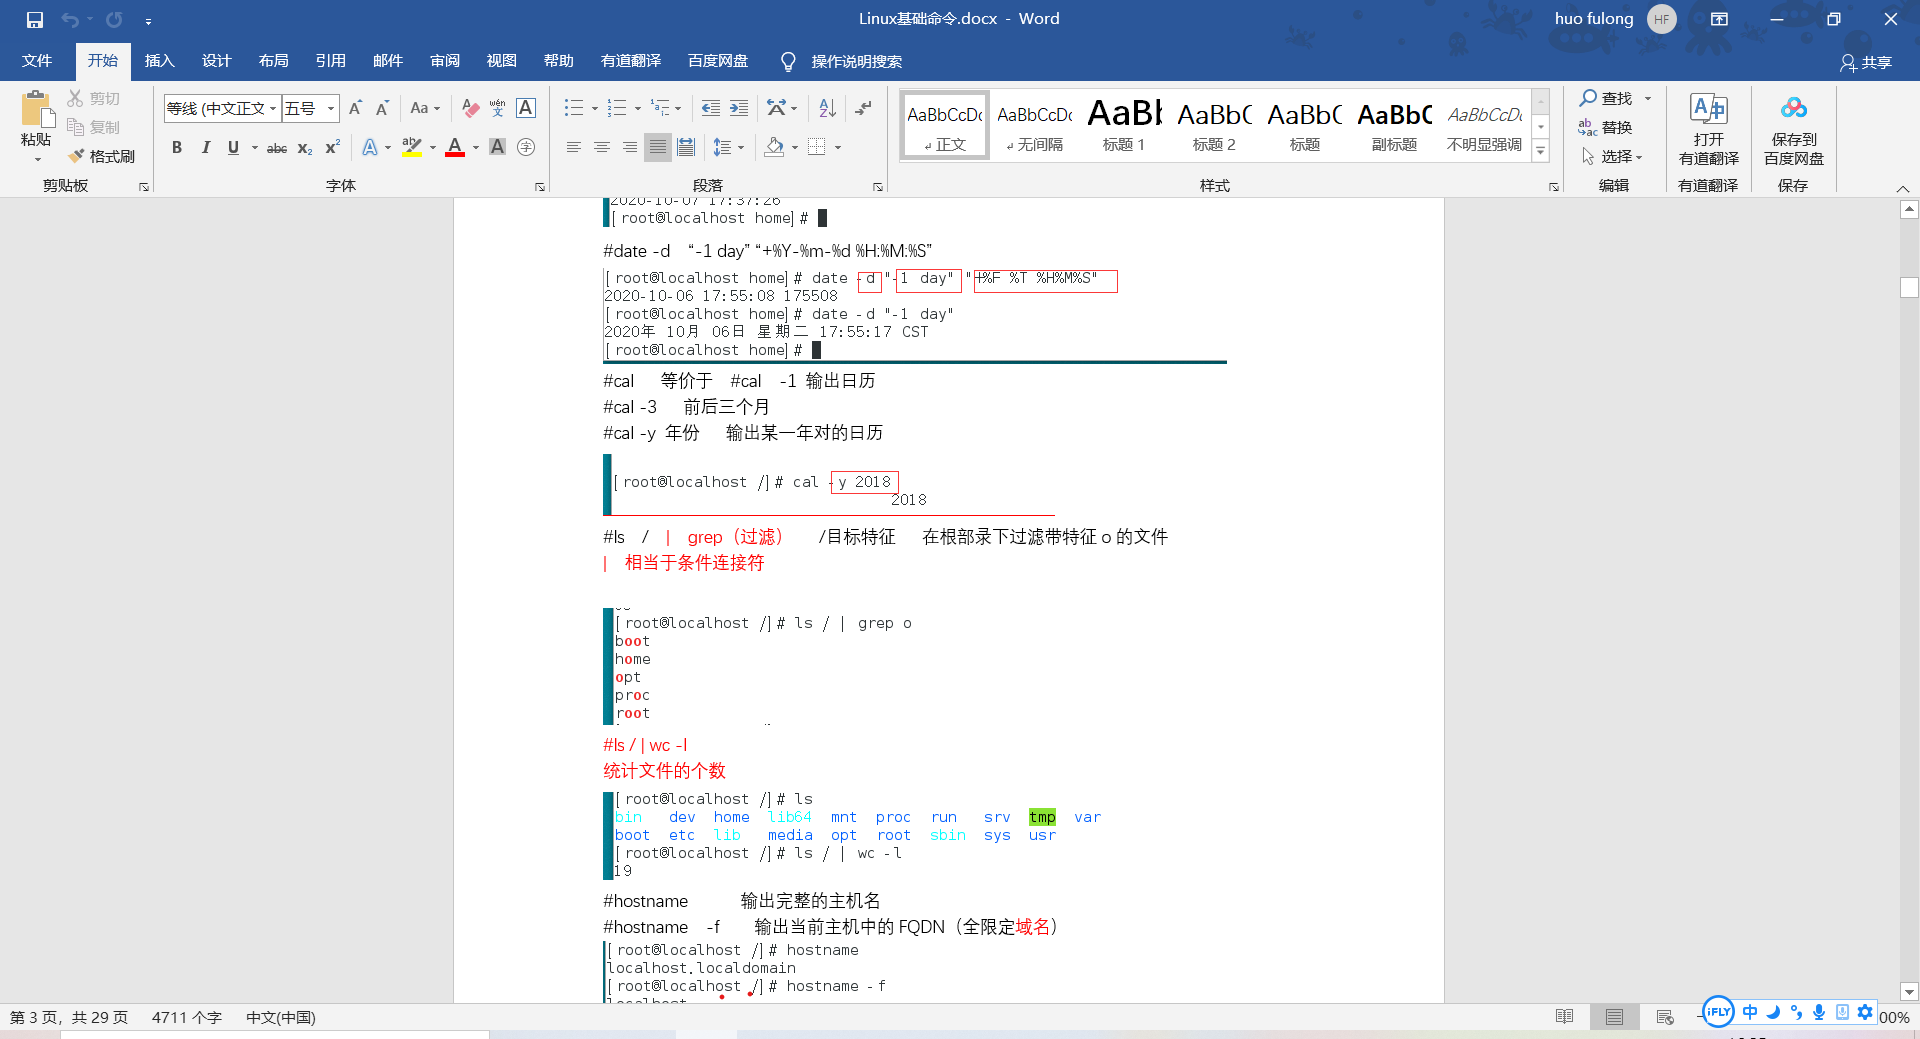This screenshot has width=1920, height=1039.
Task: Open the bullet list dropdown
Action: coord(592,107)
